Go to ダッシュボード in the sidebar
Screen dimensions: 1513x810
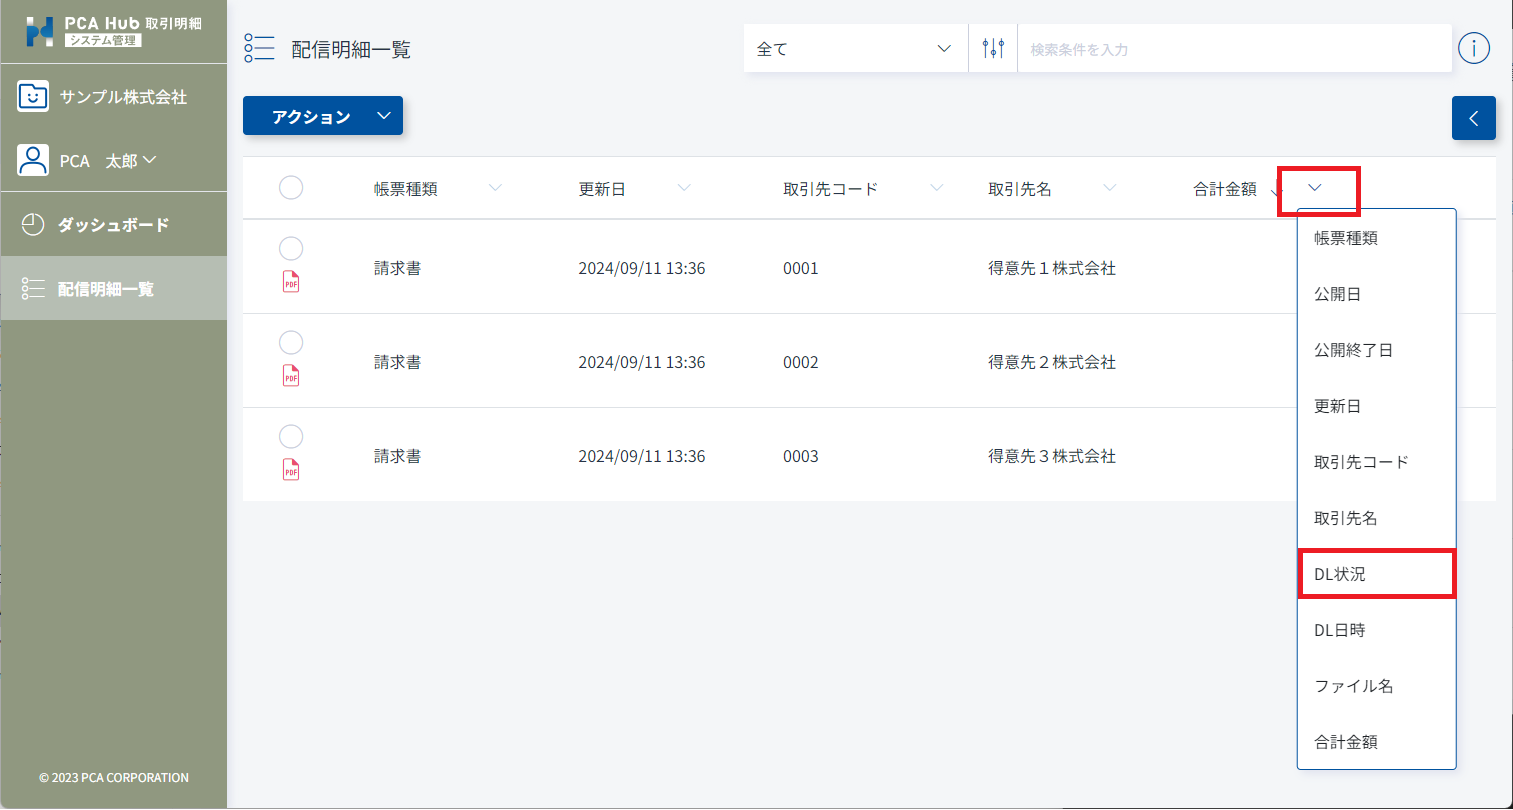pos(114,225)
